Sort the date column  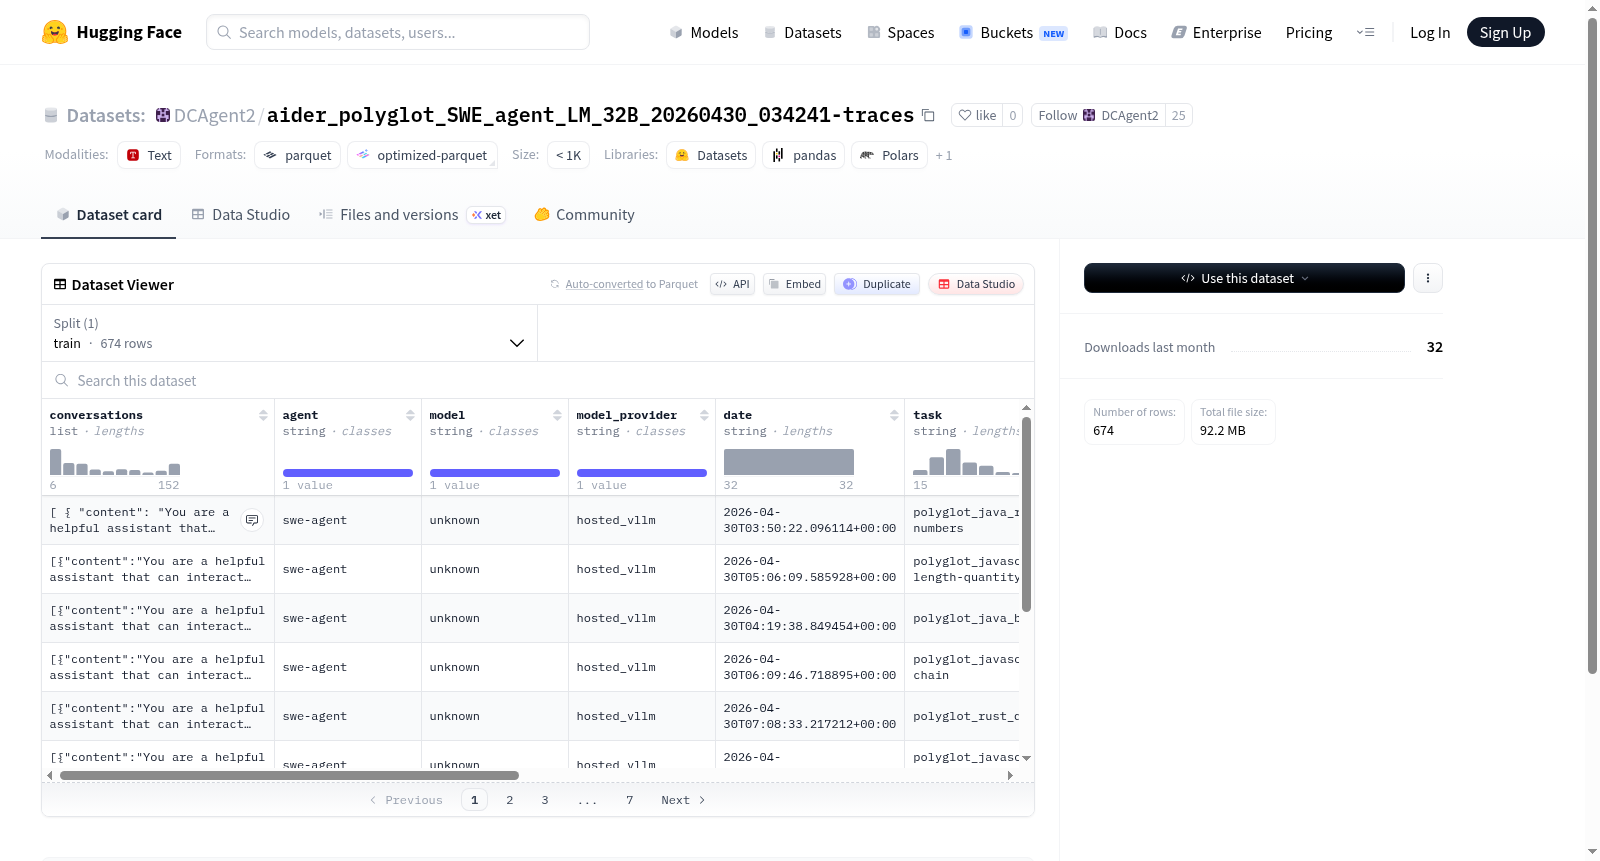pyautogui.click(x=894, y=415)
